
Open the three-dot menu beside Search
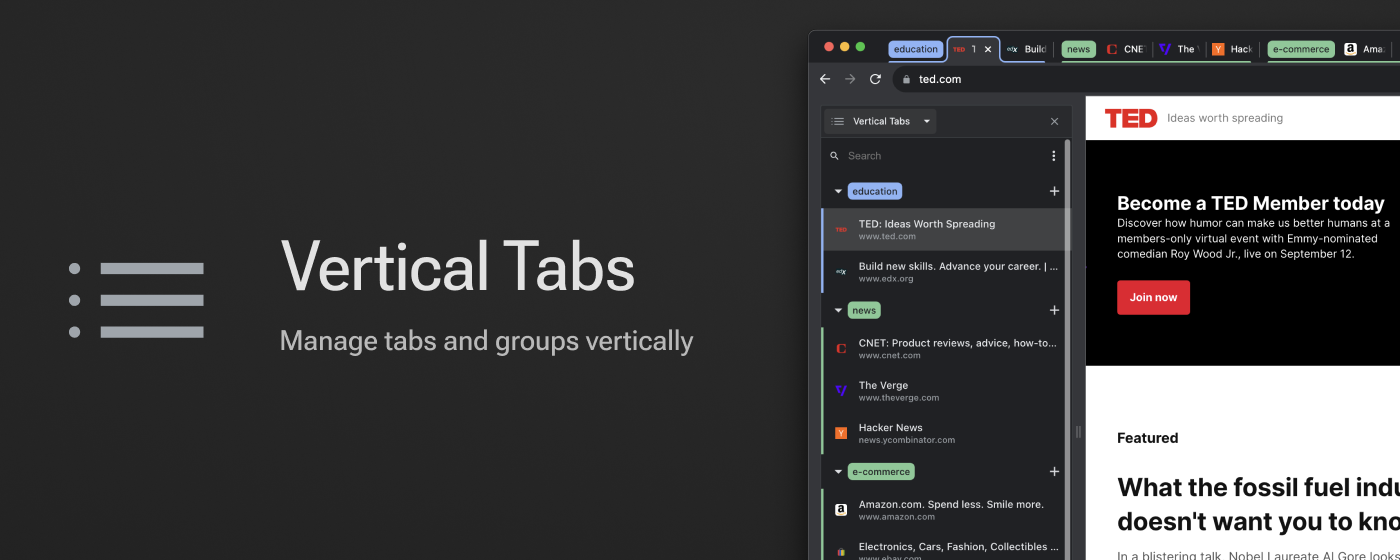tap(1053, 156)
